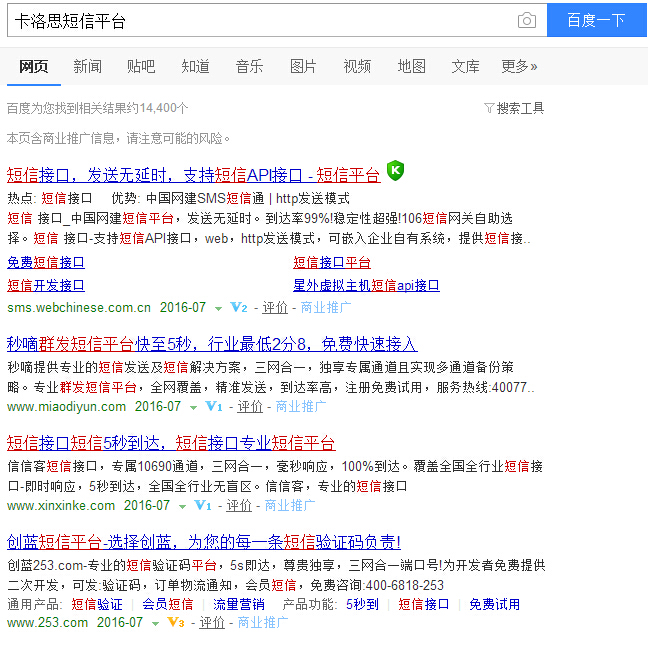This screenshot has width=648, height=649.
Task: Click 评价 for www.xinxinke.com result
Action: 239,505
